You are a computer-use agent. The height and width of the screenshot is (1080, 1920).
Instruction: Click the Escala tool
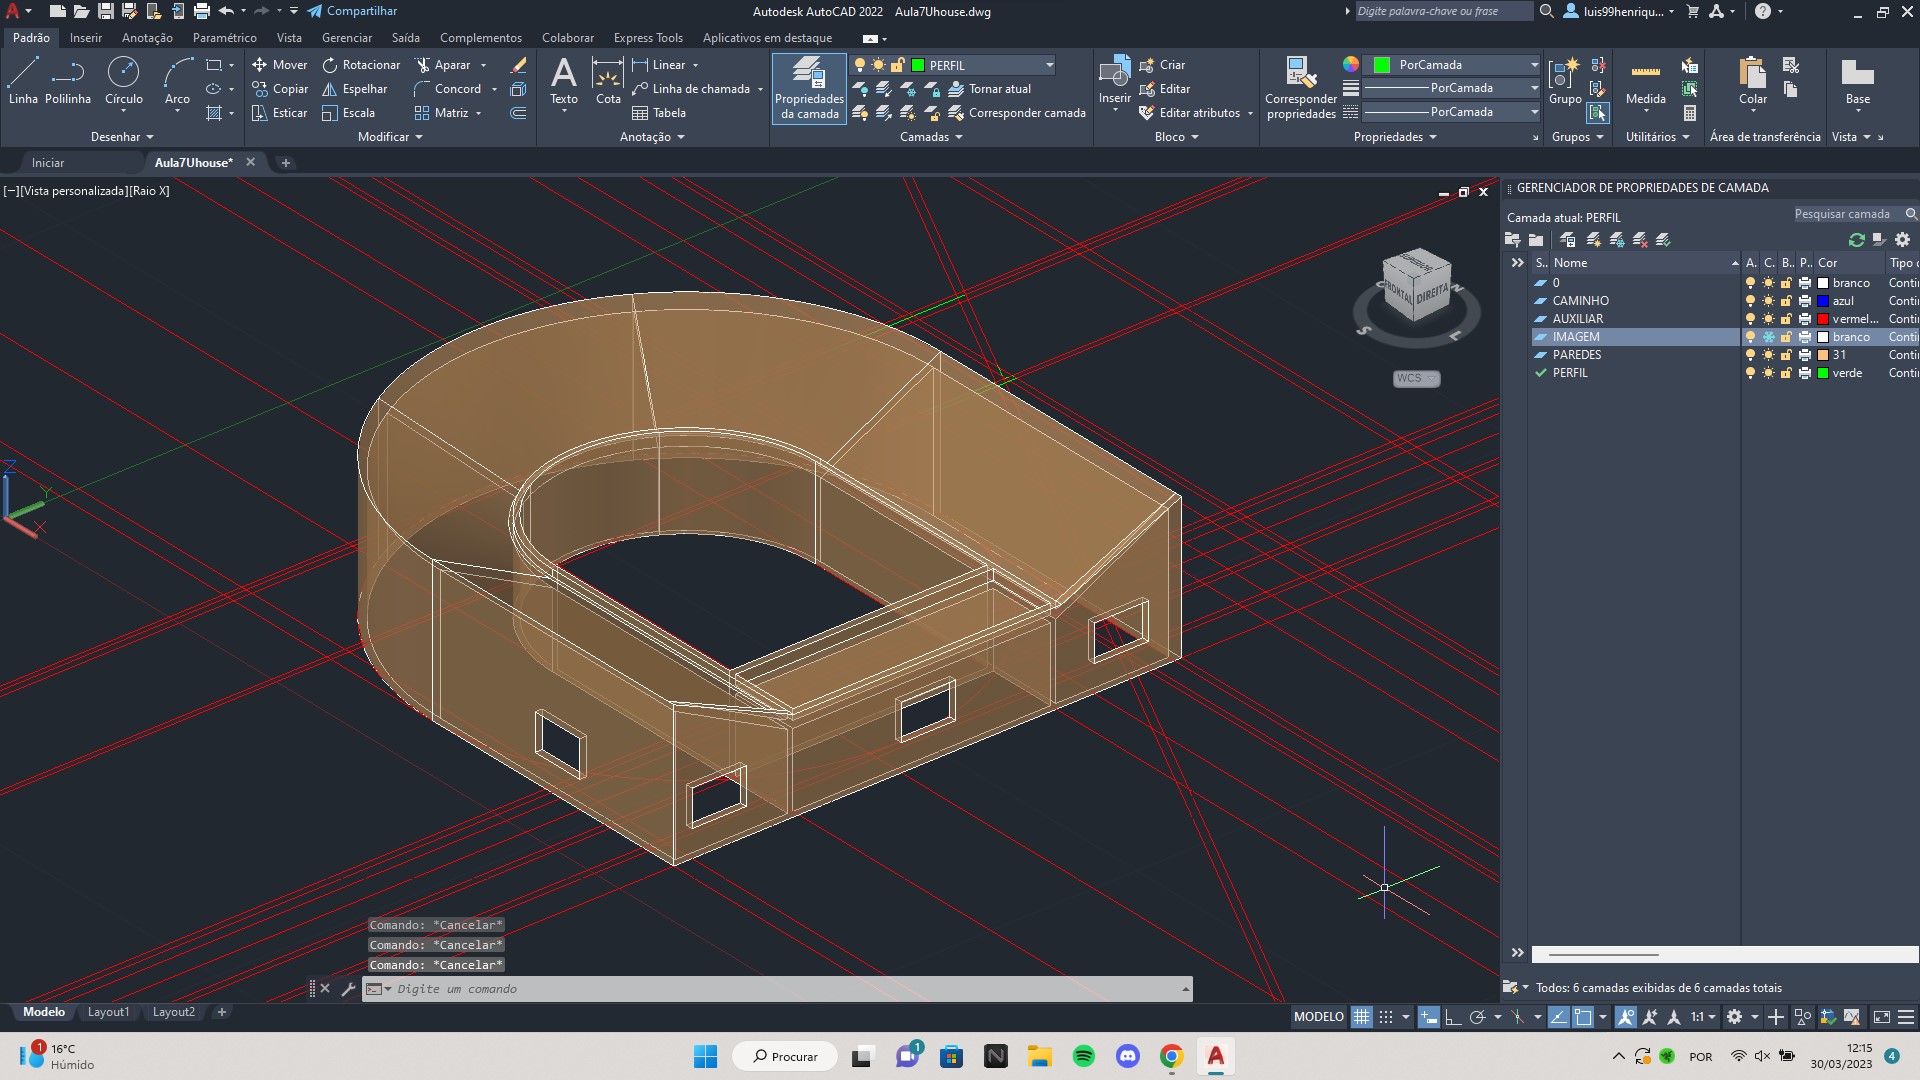tap(348, 113)
